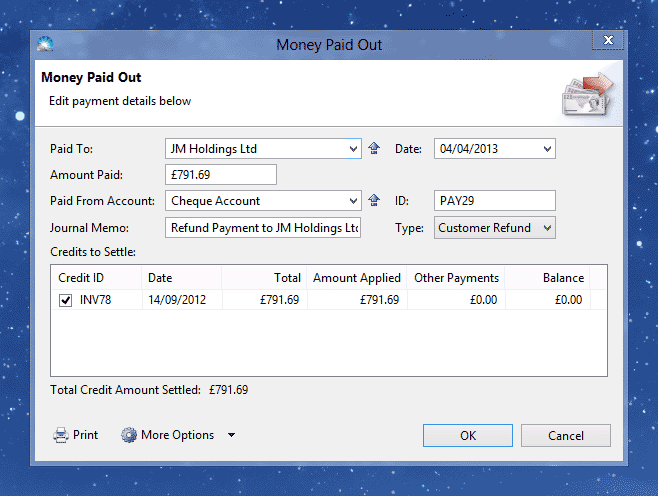Click the More Options gear icon
Screen dimensions: 658x496
tap(128, 435)
